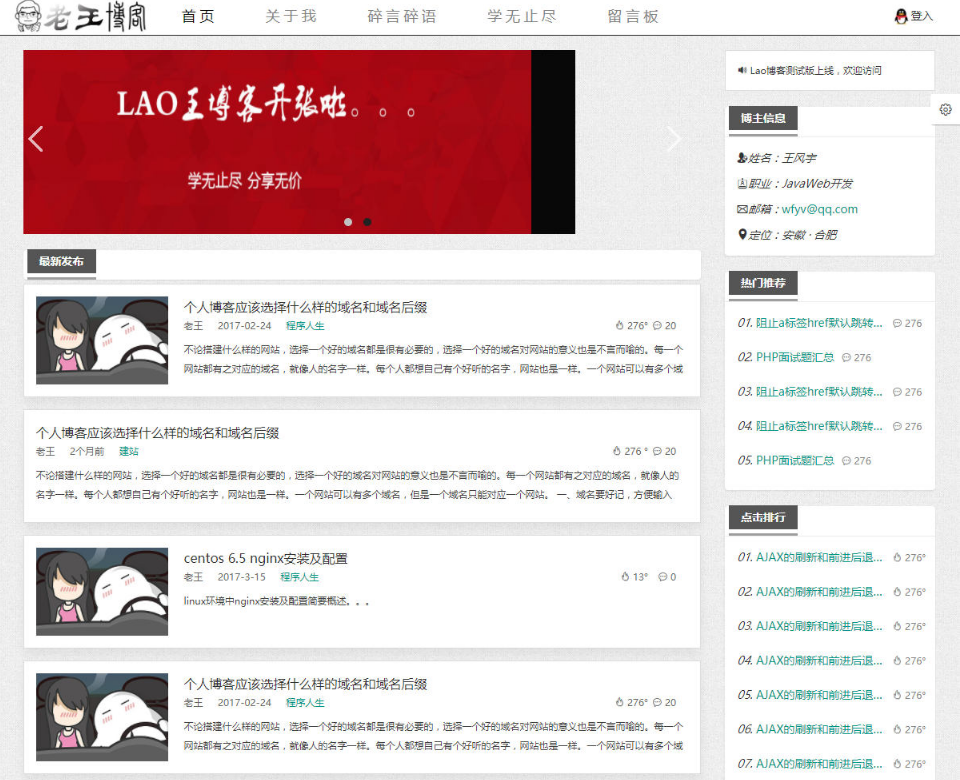Open the settings gear on right edge
This screenshot has width=960, height=780.
[x=945, y=110]
